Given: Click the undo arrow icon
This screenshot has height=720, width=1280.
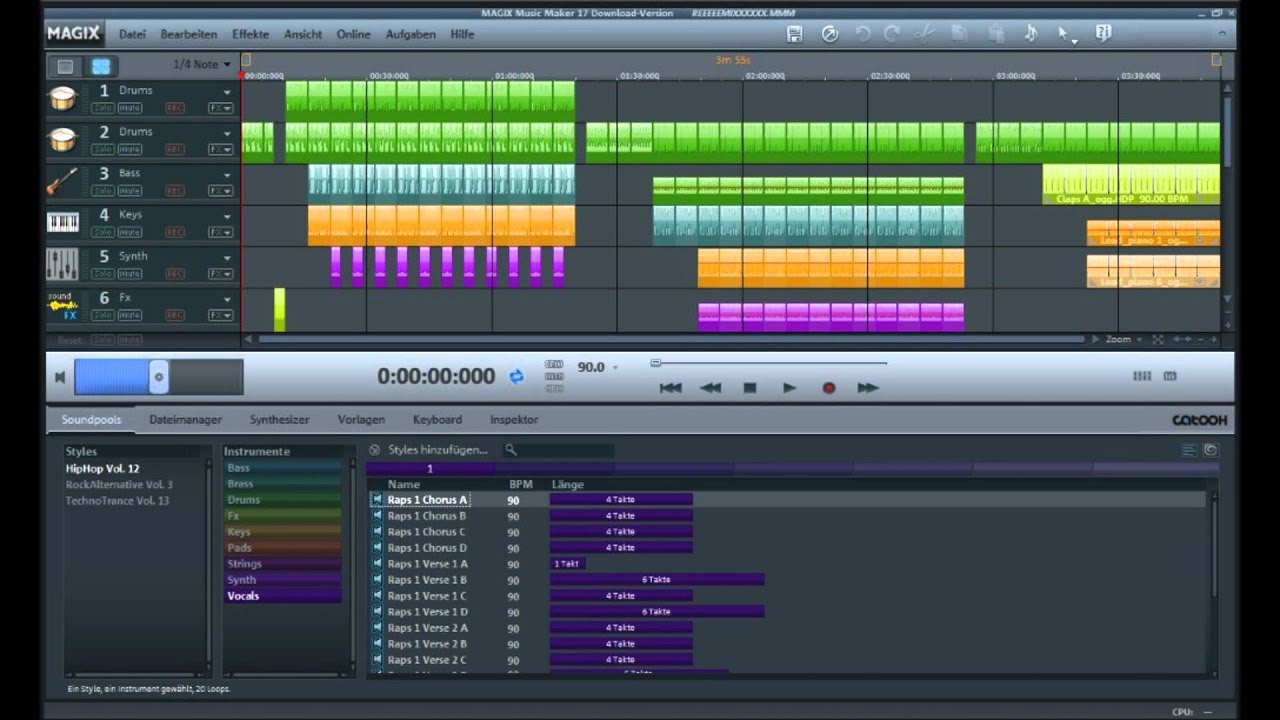Looking at the screenshot, I should coord(862,34).
